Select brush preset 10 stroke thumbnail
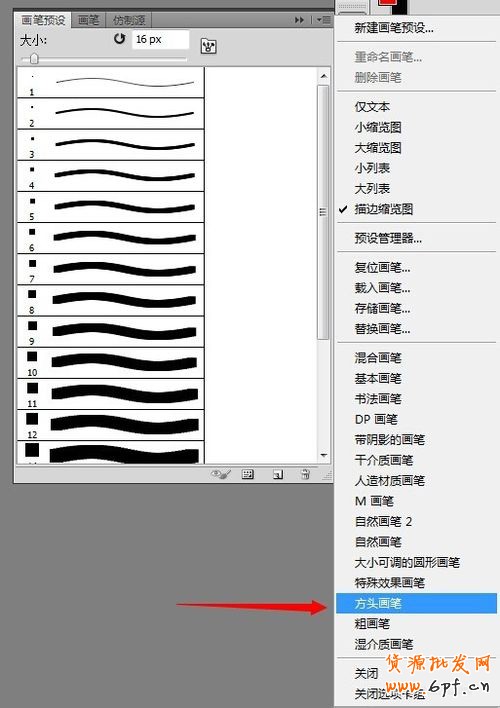 pyautogui.click(x=111, y=363)
